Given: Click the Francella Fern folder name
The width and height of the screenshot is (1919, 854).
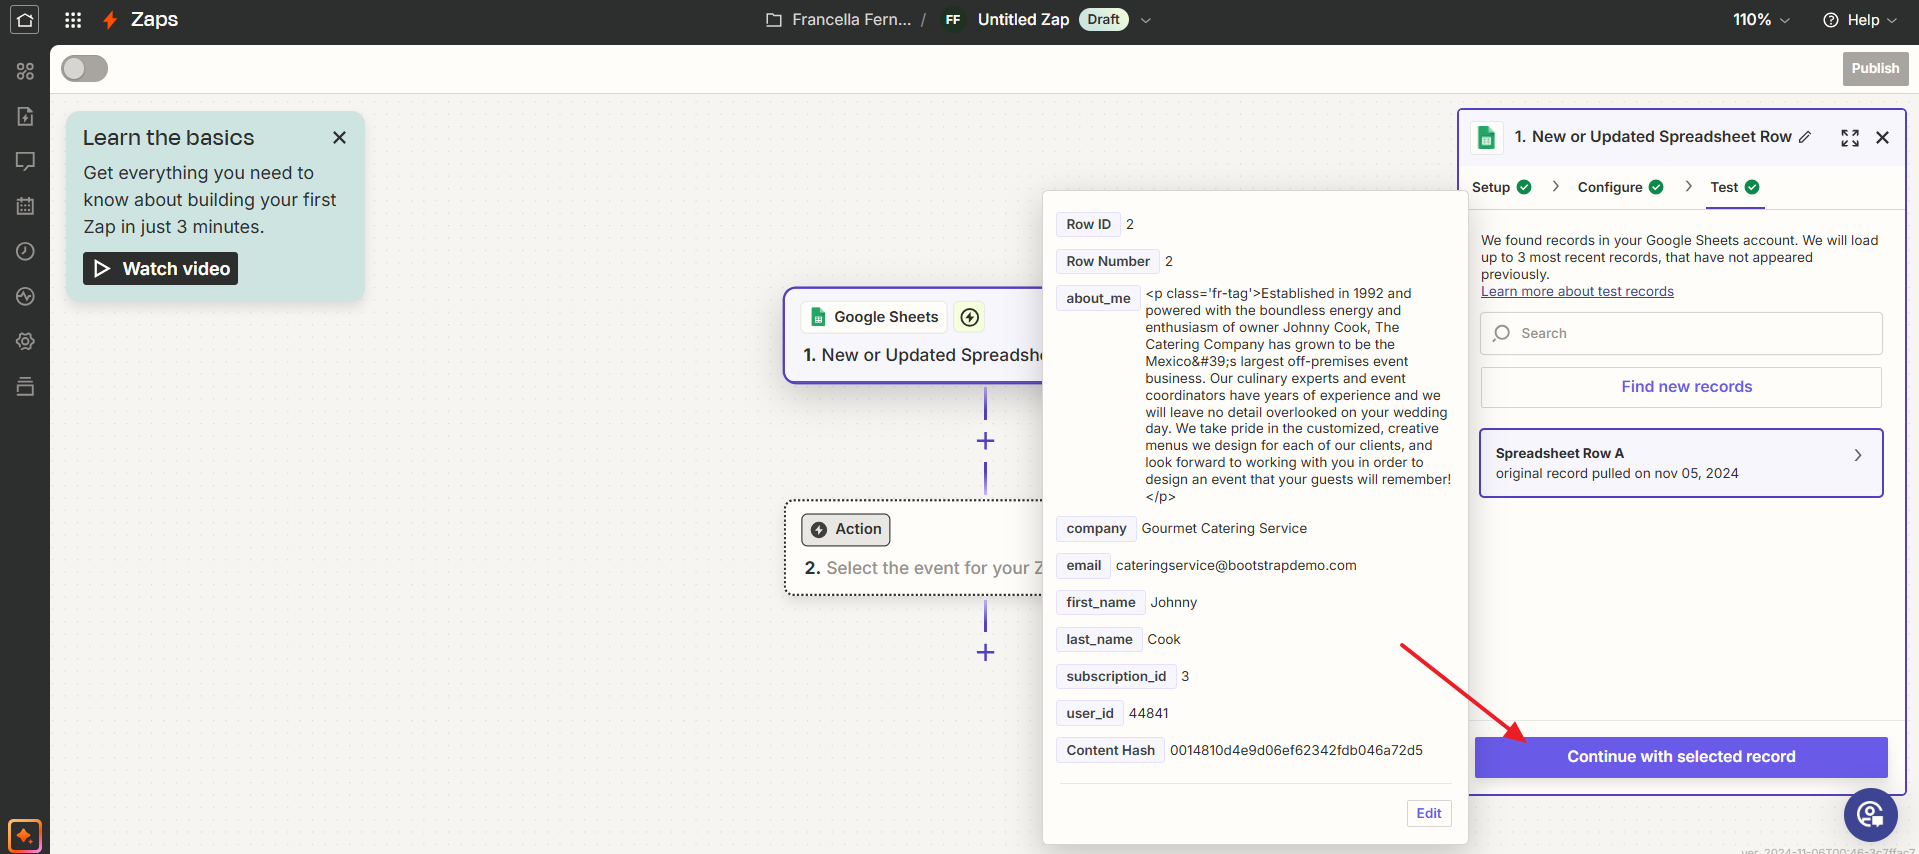Looking at the screenshot, I should click(x=851, y=20).
